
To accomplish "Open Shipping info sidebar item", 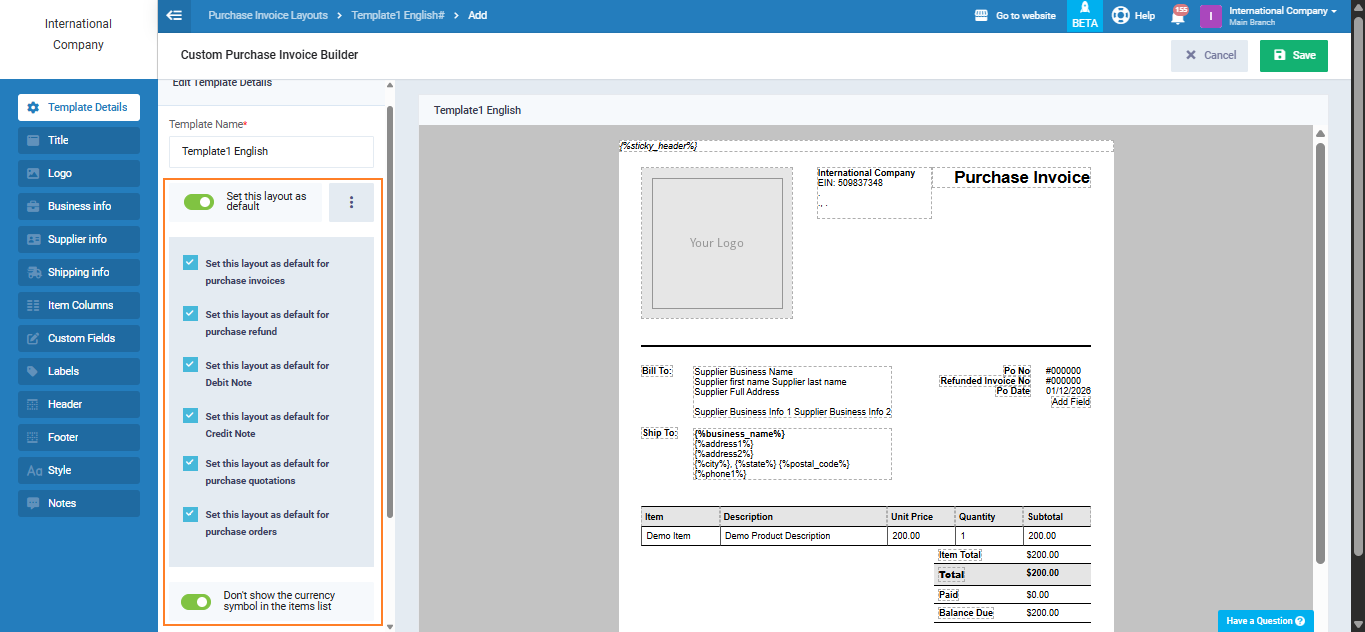I will coord(79,272).
